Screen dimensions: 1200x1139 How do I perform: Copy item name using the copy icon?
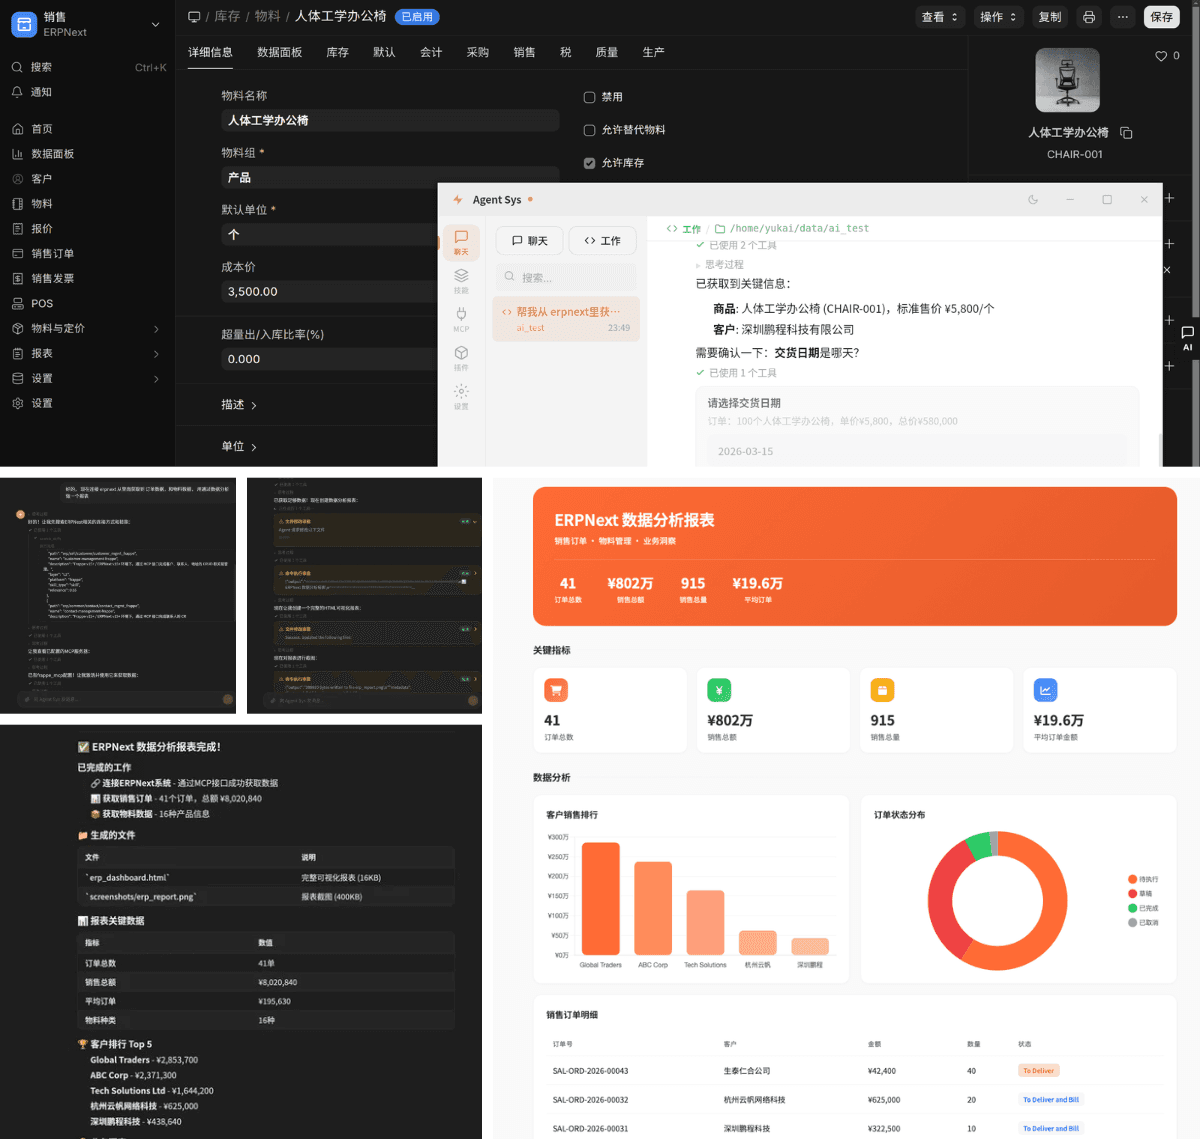coord(1126,133)
